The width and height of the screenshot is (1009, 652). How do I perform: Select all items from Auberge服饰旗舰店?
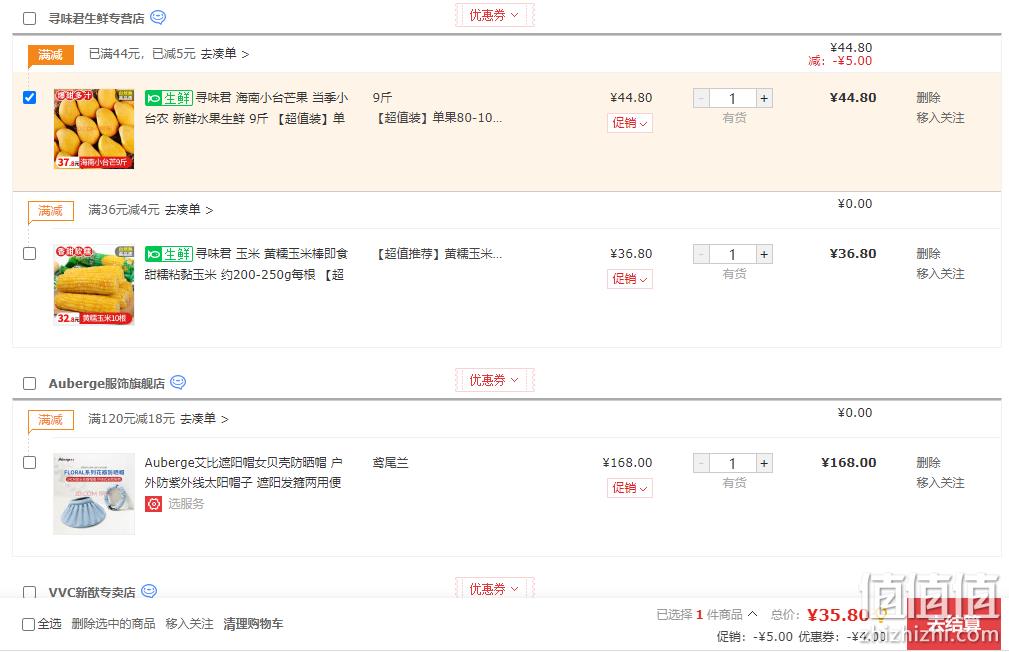(30, 384)
